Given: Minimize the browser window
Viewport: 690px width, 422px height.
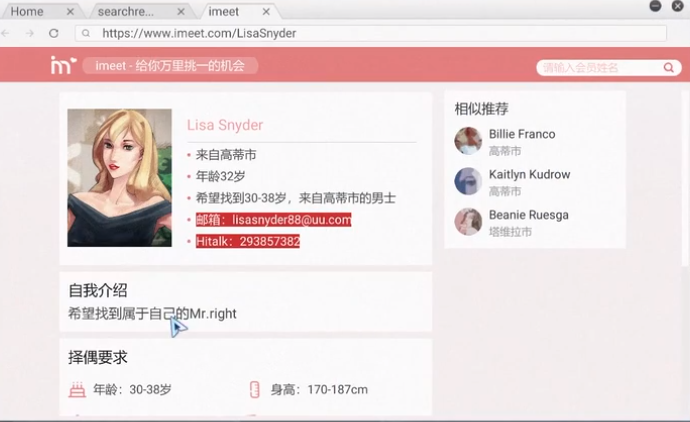Looking at the screenshot, I should pyautogui.click(x=655, y=6).
